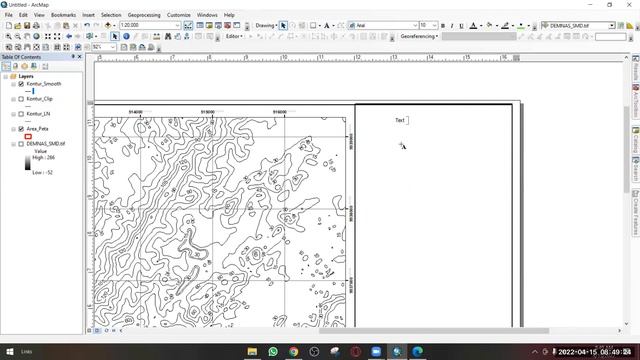Click the layout Zoom Whole Page icon
Screen dimensions: 640x360
point(36,47)
